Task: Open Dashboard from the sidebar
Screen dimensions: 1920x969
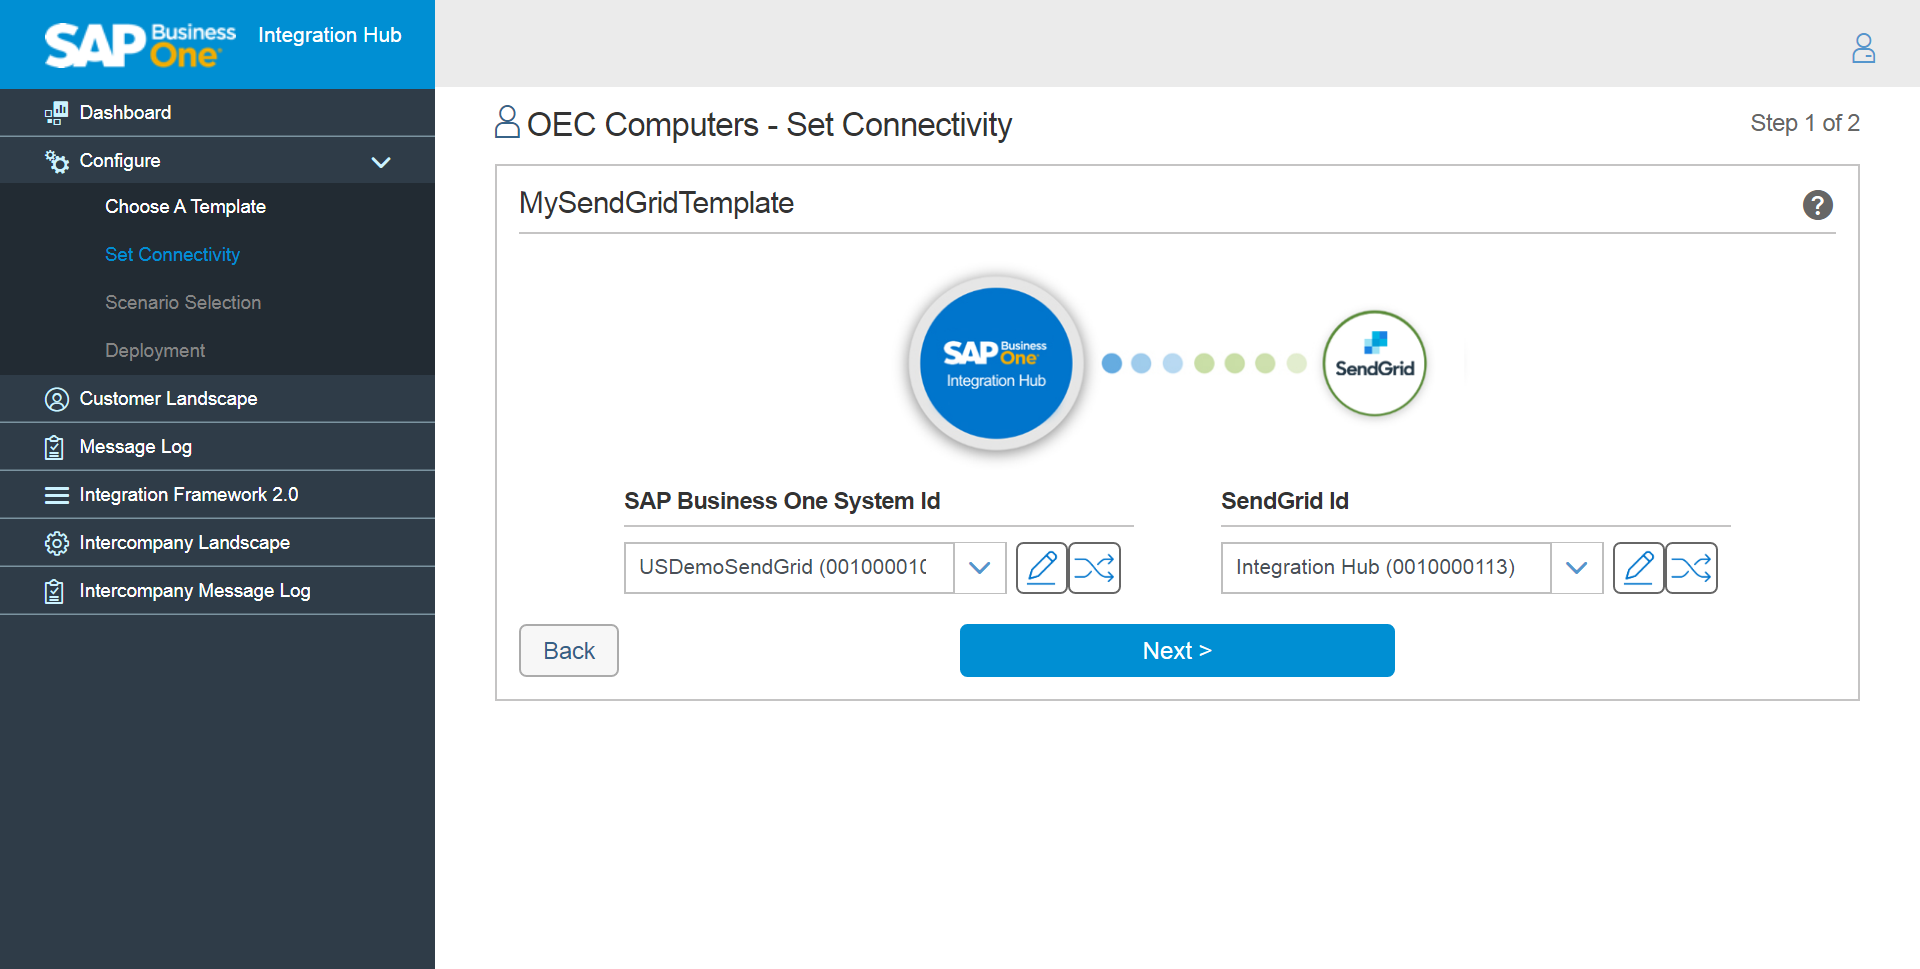Action: coord(125,113)
